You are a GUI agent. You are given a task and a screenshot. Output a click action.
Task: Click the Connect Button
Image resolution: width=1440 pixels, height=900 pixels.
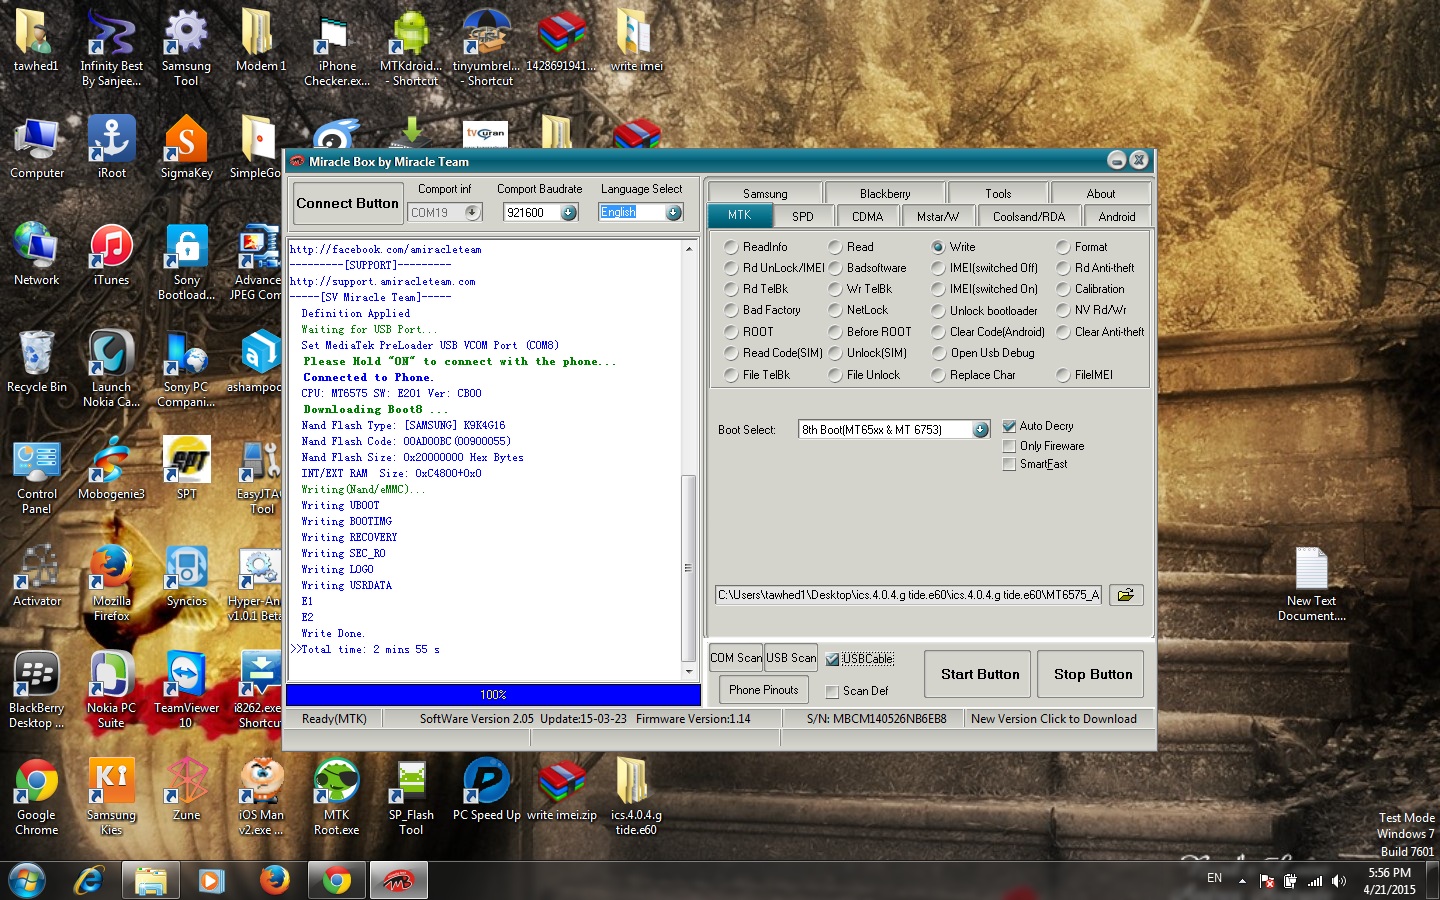coord(347,203)
